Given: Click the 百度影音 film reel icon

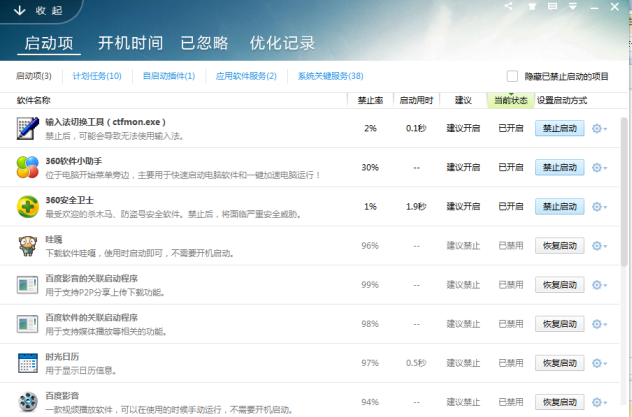Looking at the screenshot, I should tap(27, 401).
